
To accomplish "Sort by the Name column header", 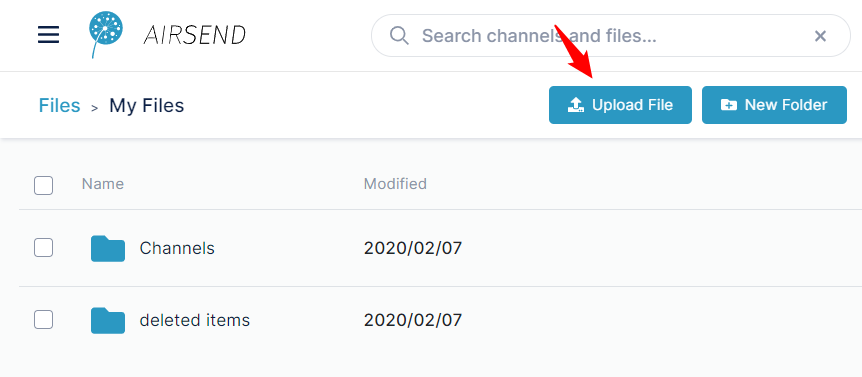I will 103,184.
